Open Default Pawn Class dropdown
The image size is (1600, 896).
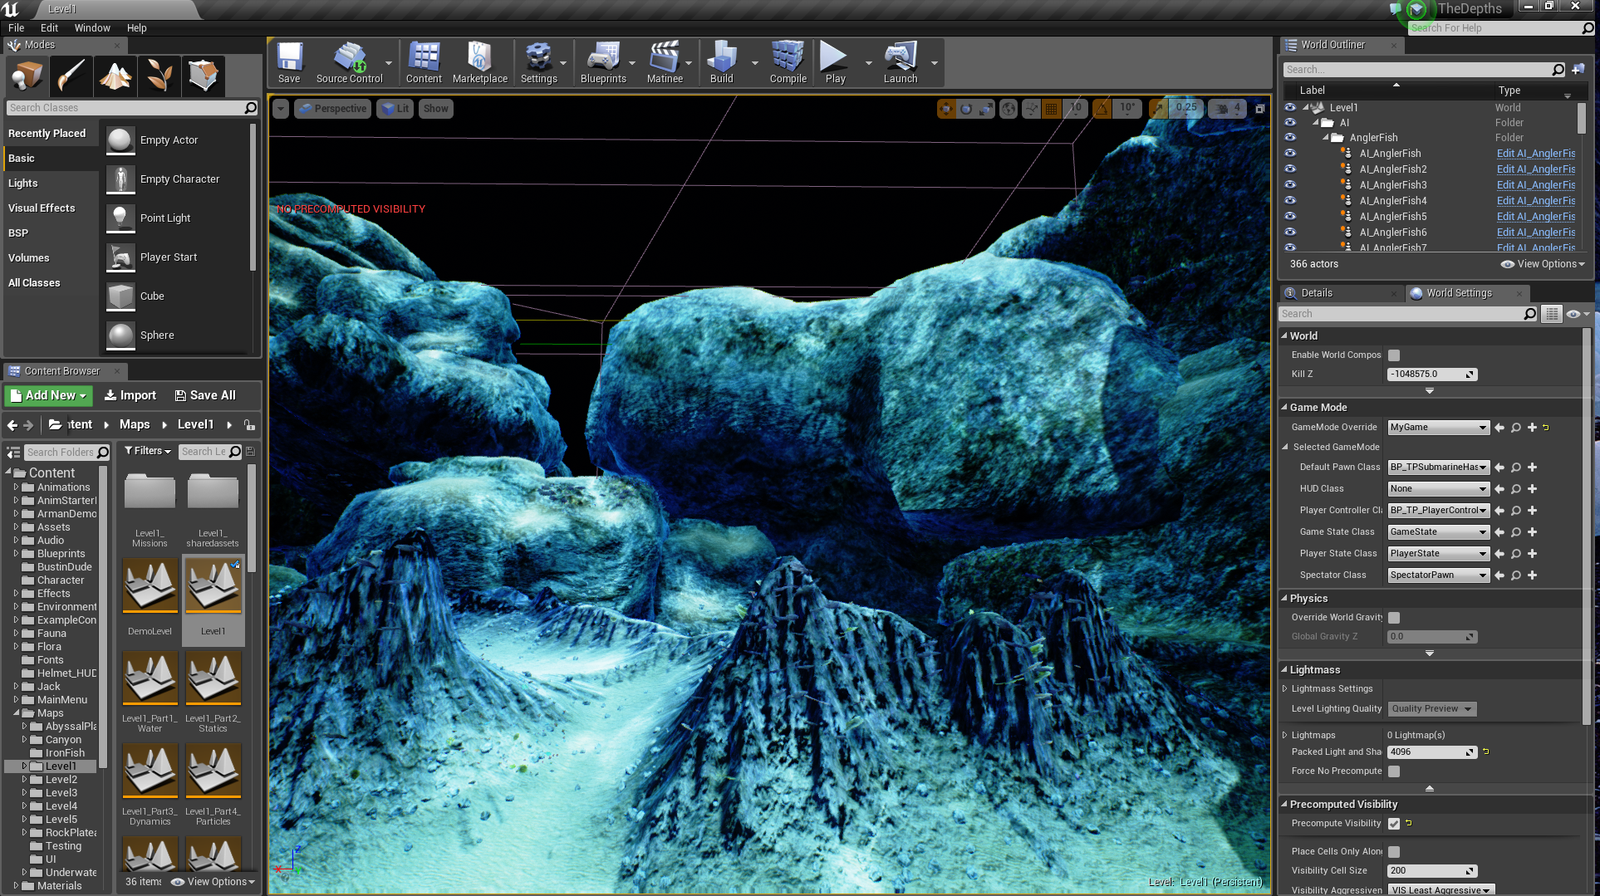tap(1438, 467)
